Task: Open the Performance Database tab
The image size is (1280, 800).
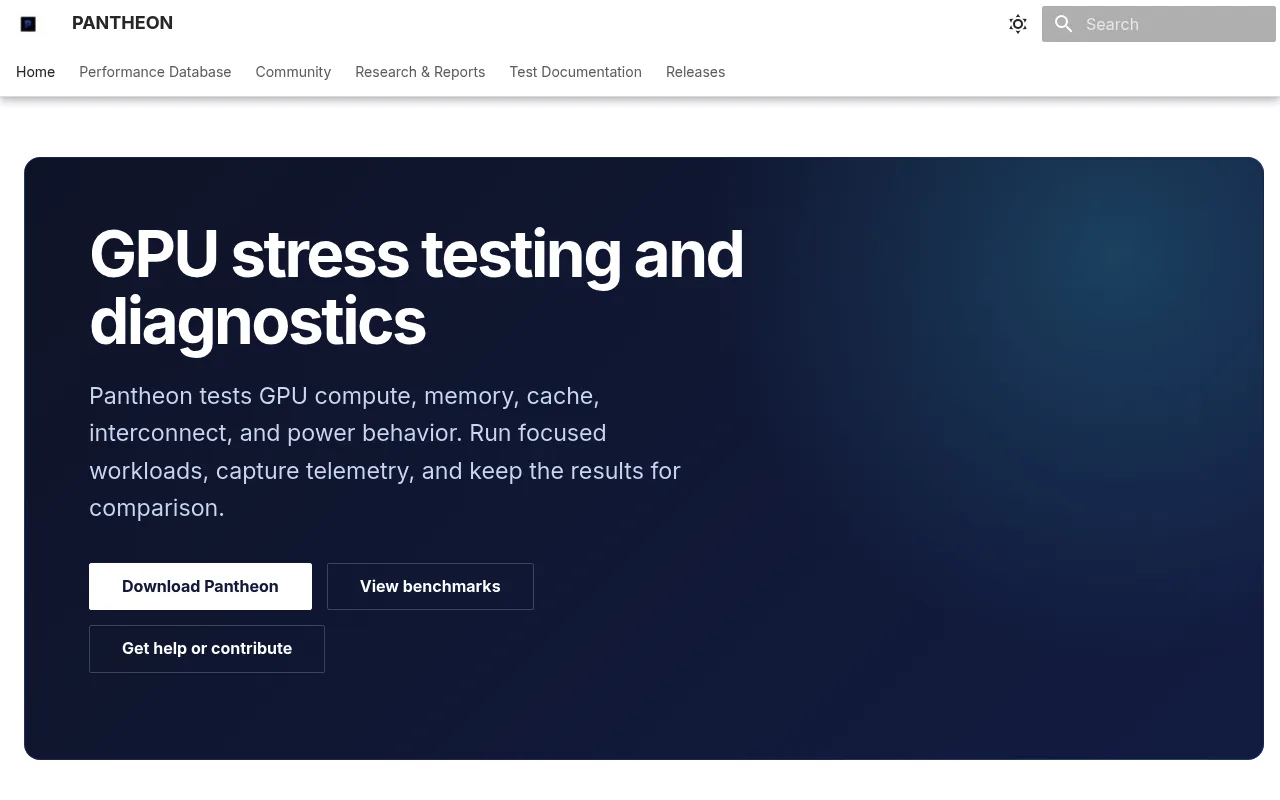Action: [x=155, y=72]
